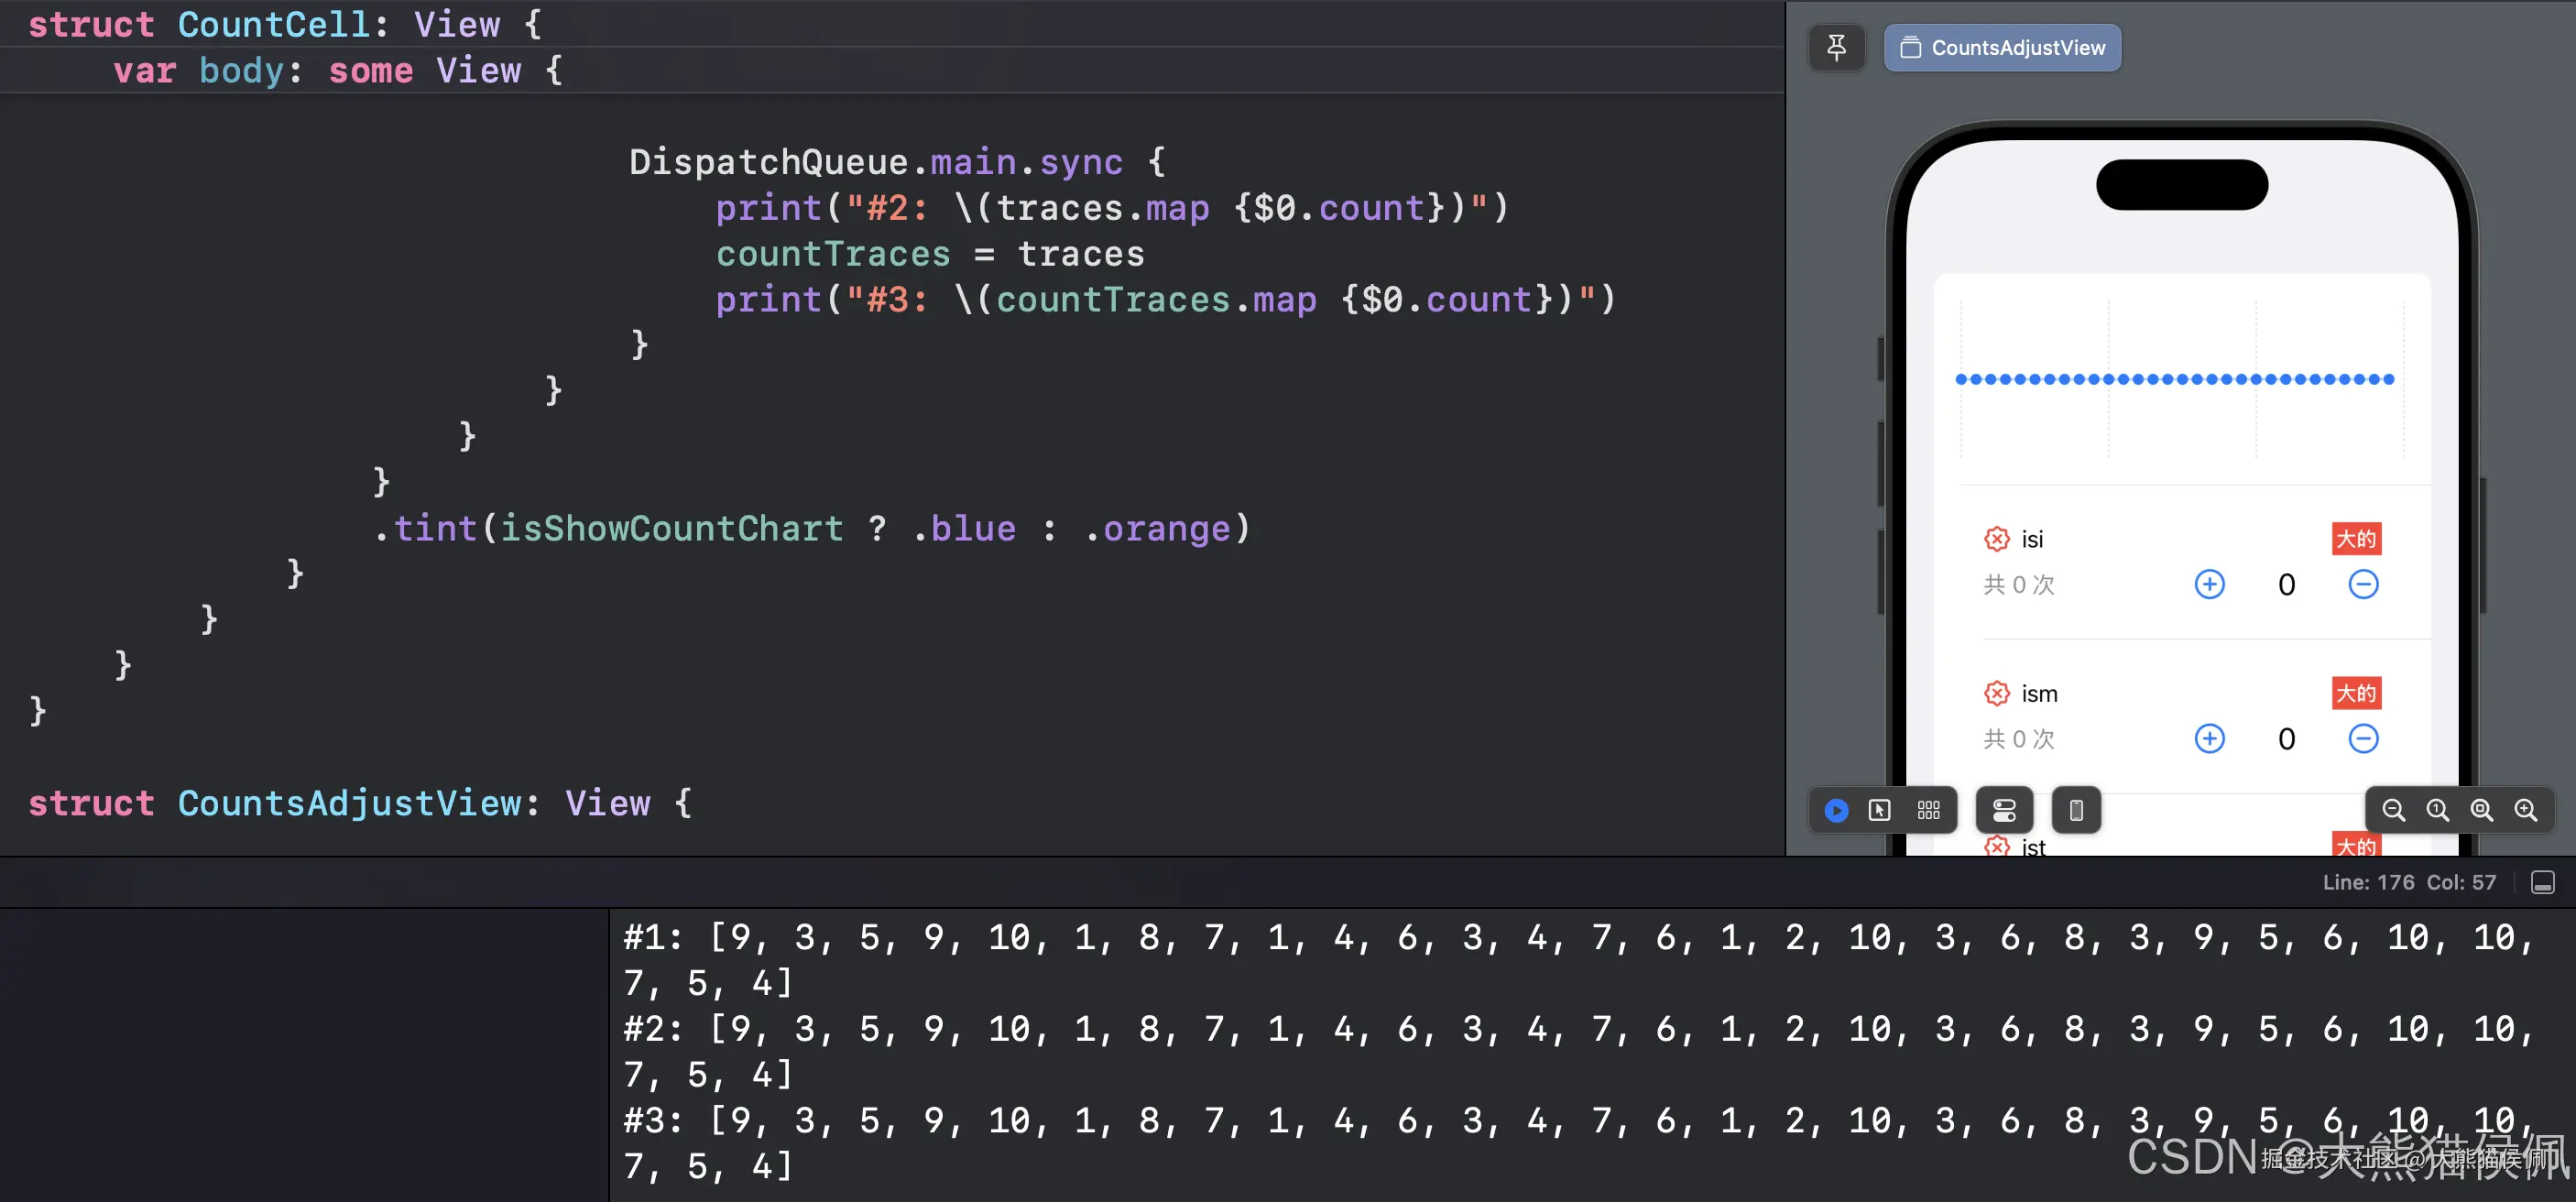Open canvas device settings toggles
2576x1202 pixels.
2004,810
